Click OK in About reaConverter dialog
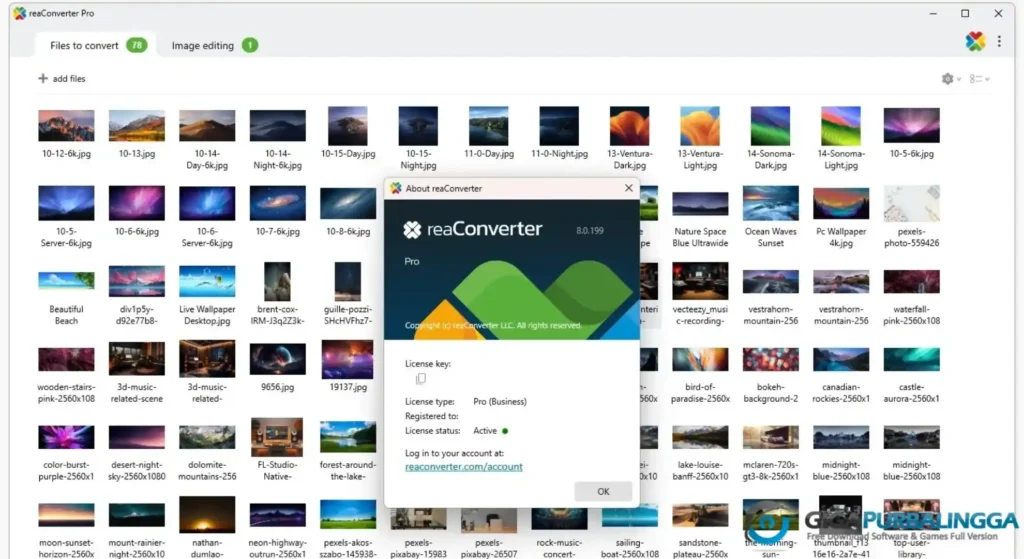Screen dimensions: 1024x559 603,491
